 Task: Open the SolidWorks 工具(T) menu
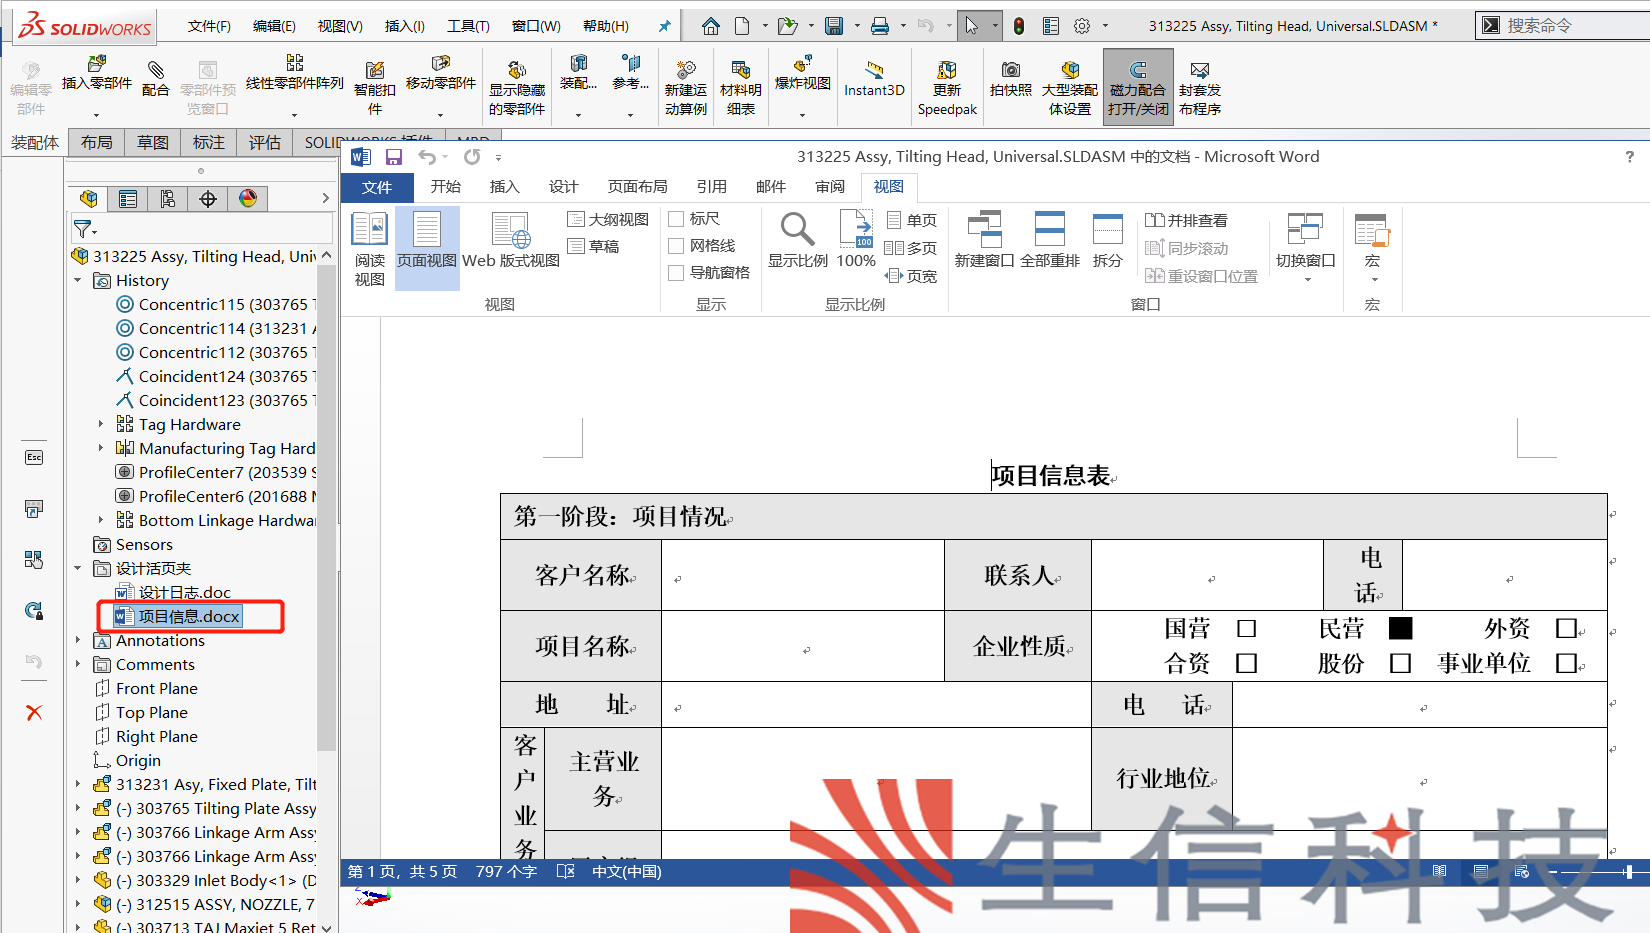click(468, 26)
